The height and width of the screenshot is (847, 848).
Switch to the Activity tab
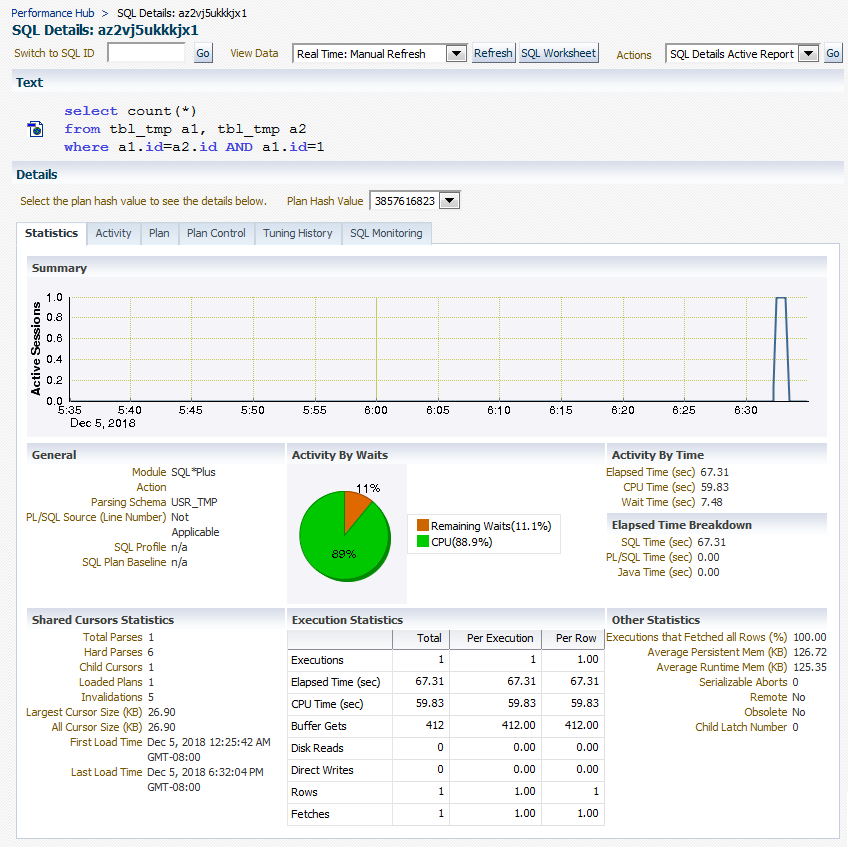click(x=113, y=233)
